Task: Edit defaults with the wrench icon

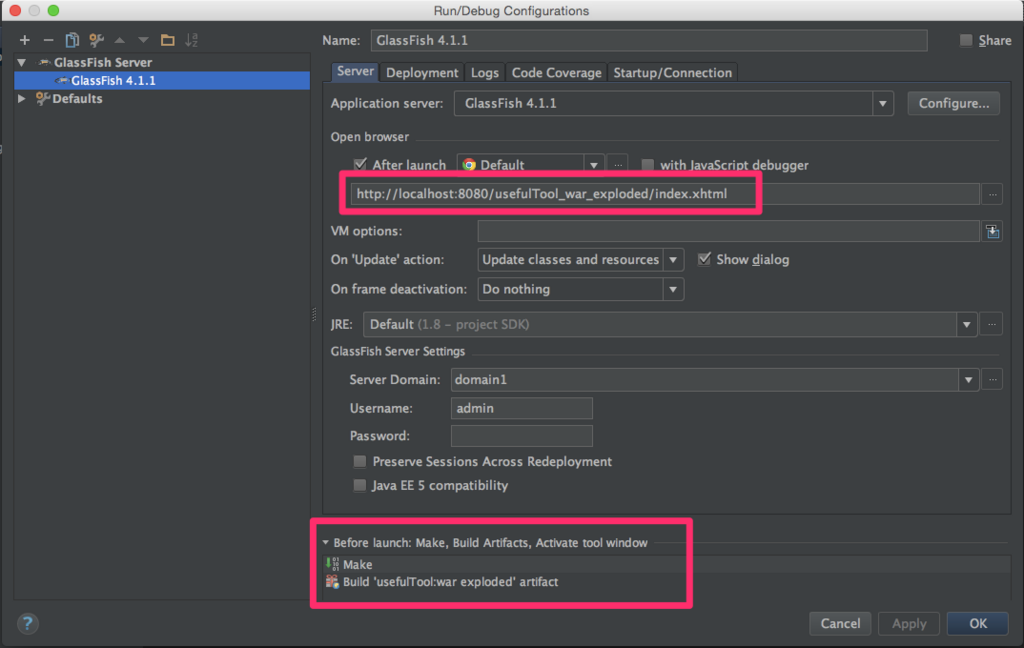Action: tap(97, 40)
